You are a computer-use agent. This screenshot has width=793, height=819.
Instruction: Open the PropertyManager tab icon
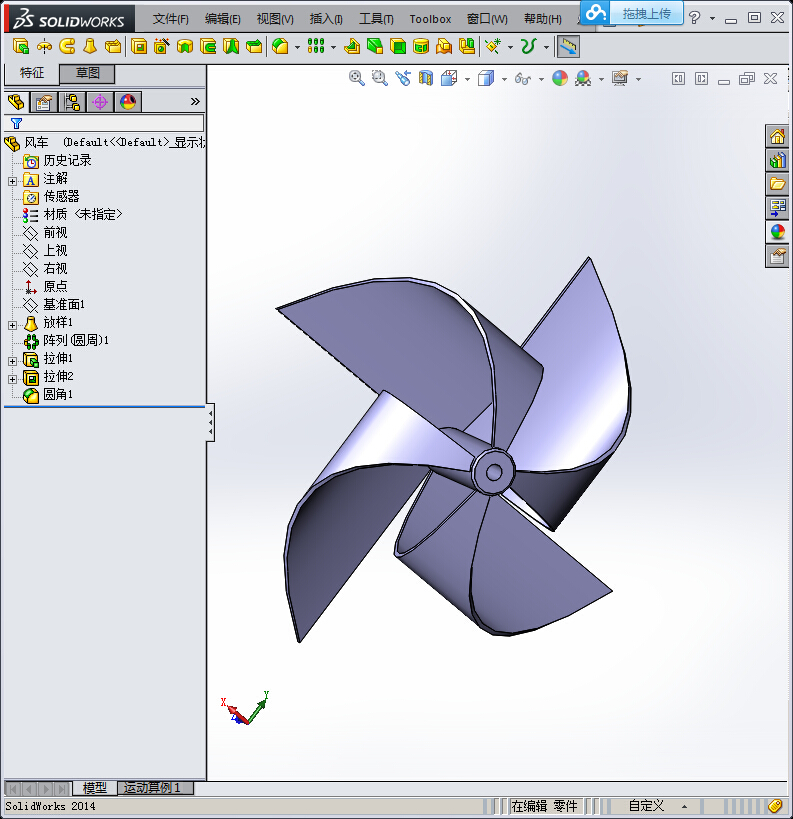[x=44, y=101]
